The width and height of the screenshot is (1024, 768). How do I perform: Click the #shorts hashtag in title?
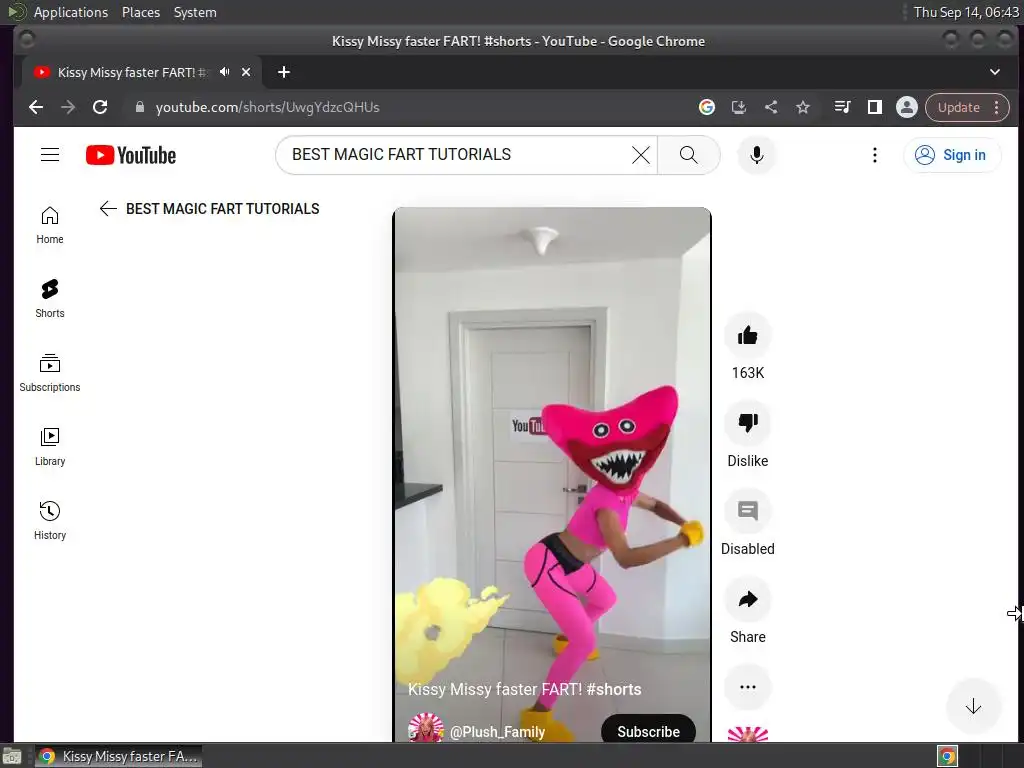[614, 689]
